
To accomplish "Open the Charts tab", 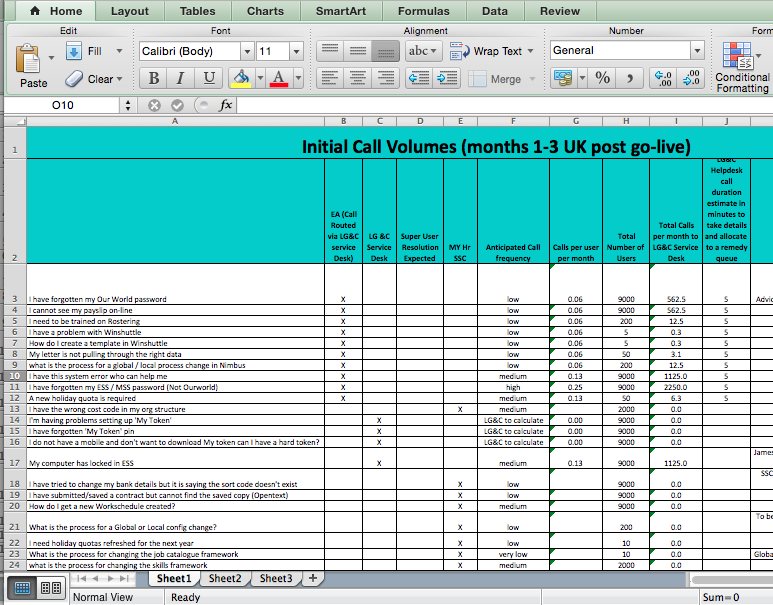I will pos(265,11).
